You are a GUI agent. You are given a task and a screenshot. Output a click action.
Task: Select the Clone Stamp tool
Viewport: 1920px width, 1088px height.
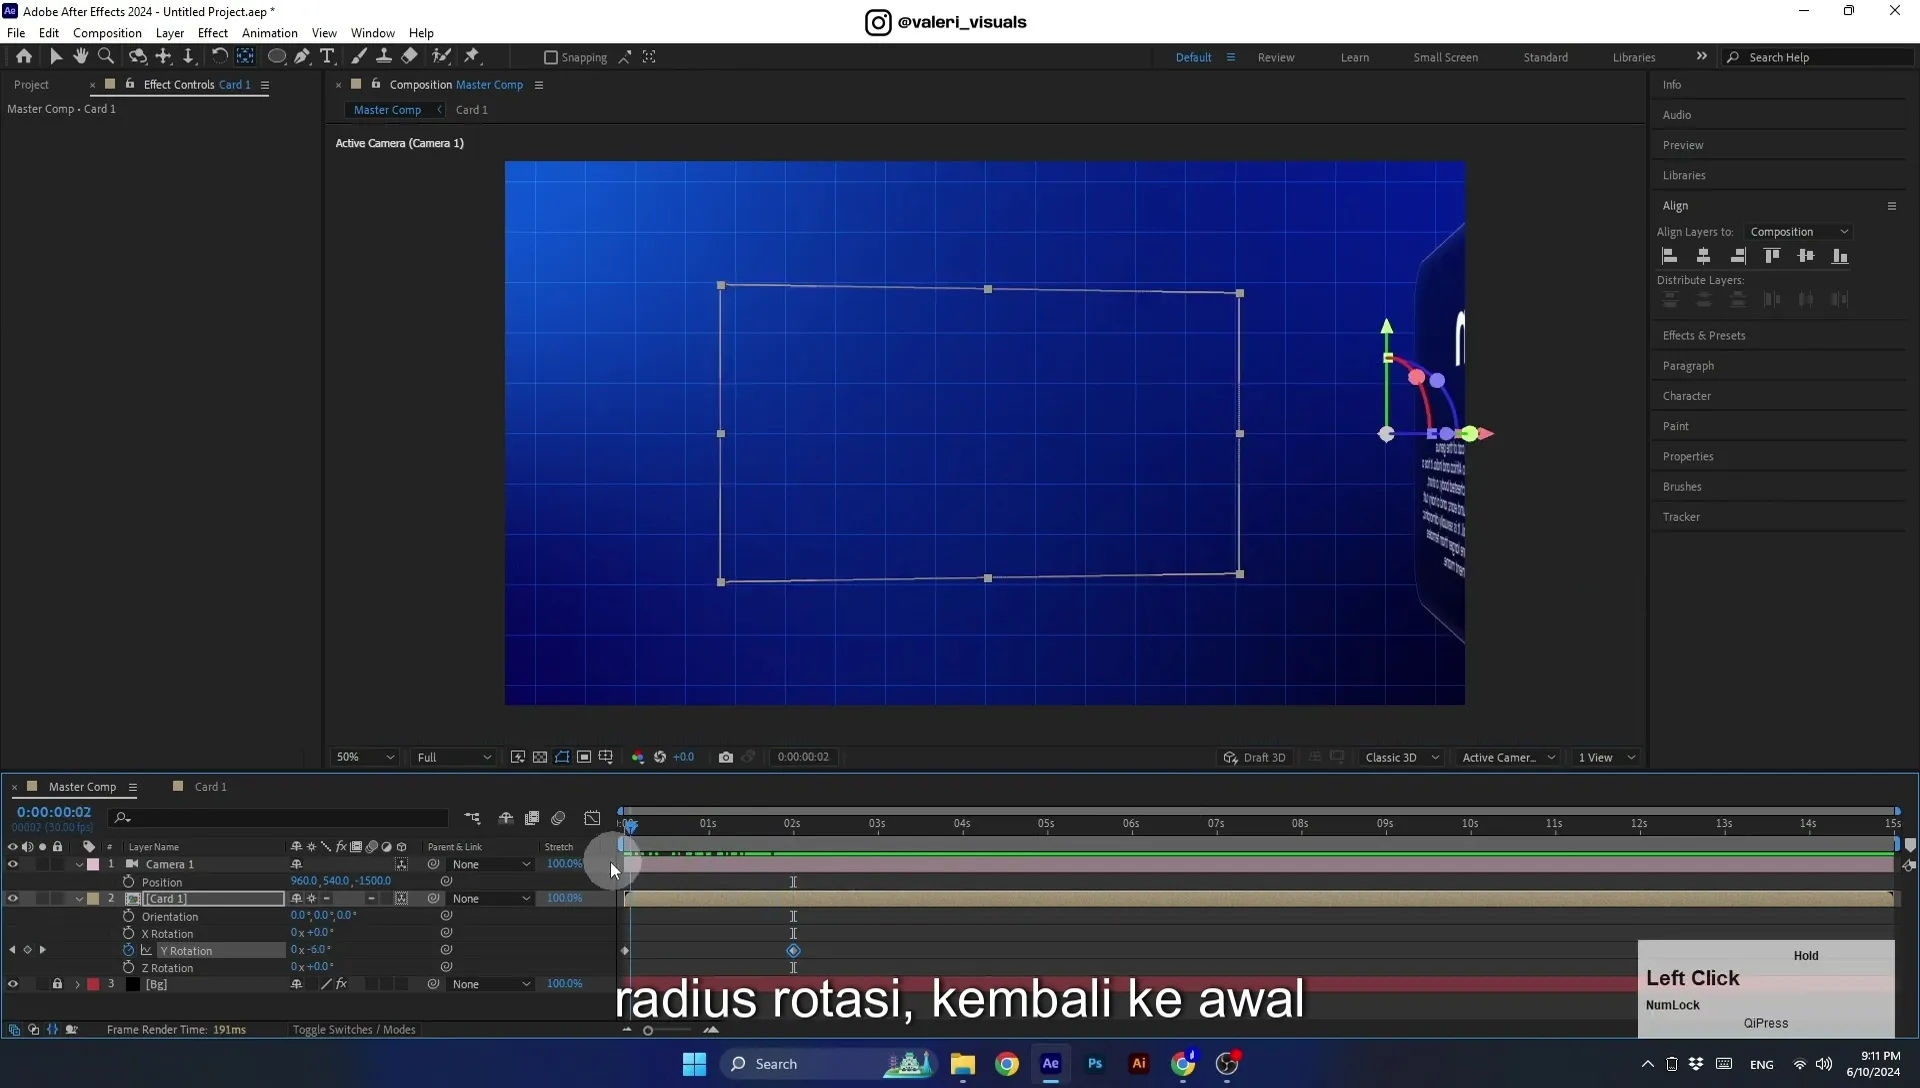[384, 57]
